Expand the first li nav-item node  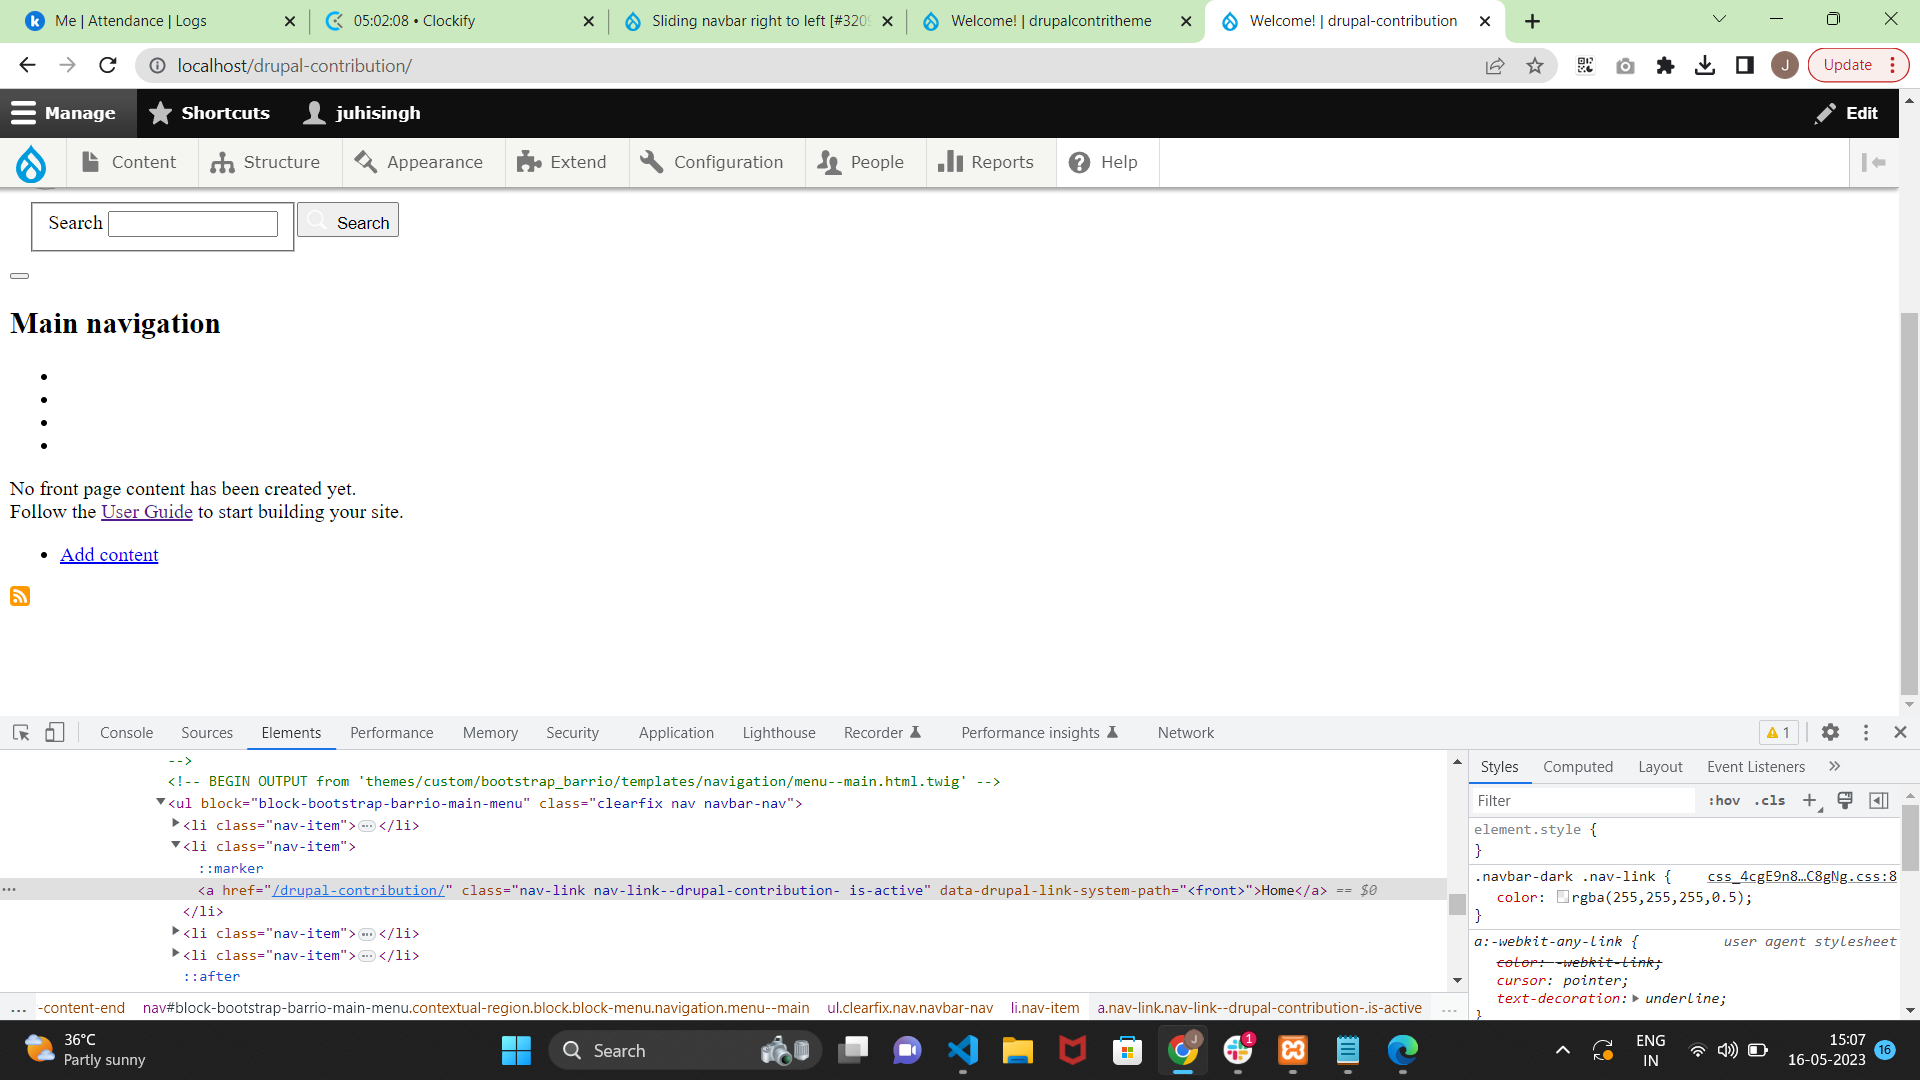click(176, 824)
